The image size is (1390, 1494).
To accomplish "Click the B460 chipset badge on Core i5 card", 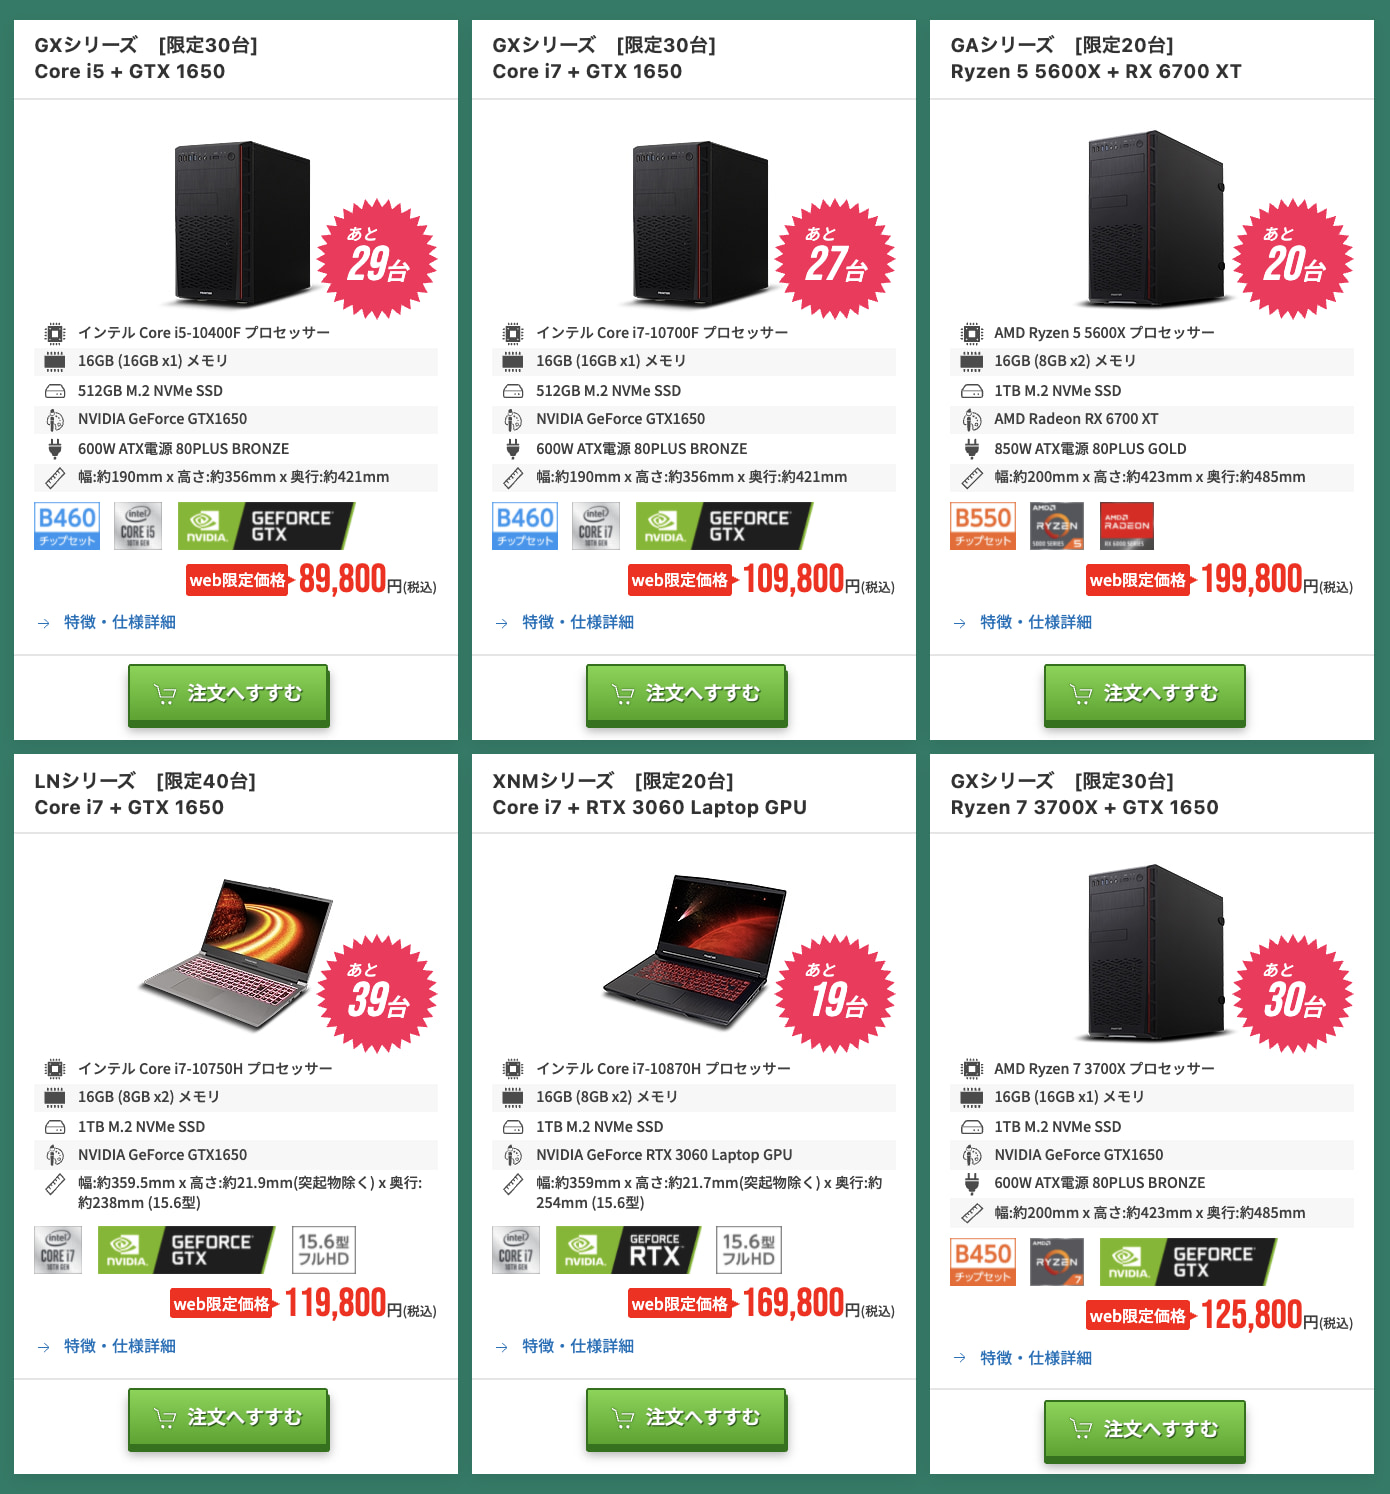I will point(67,526).
